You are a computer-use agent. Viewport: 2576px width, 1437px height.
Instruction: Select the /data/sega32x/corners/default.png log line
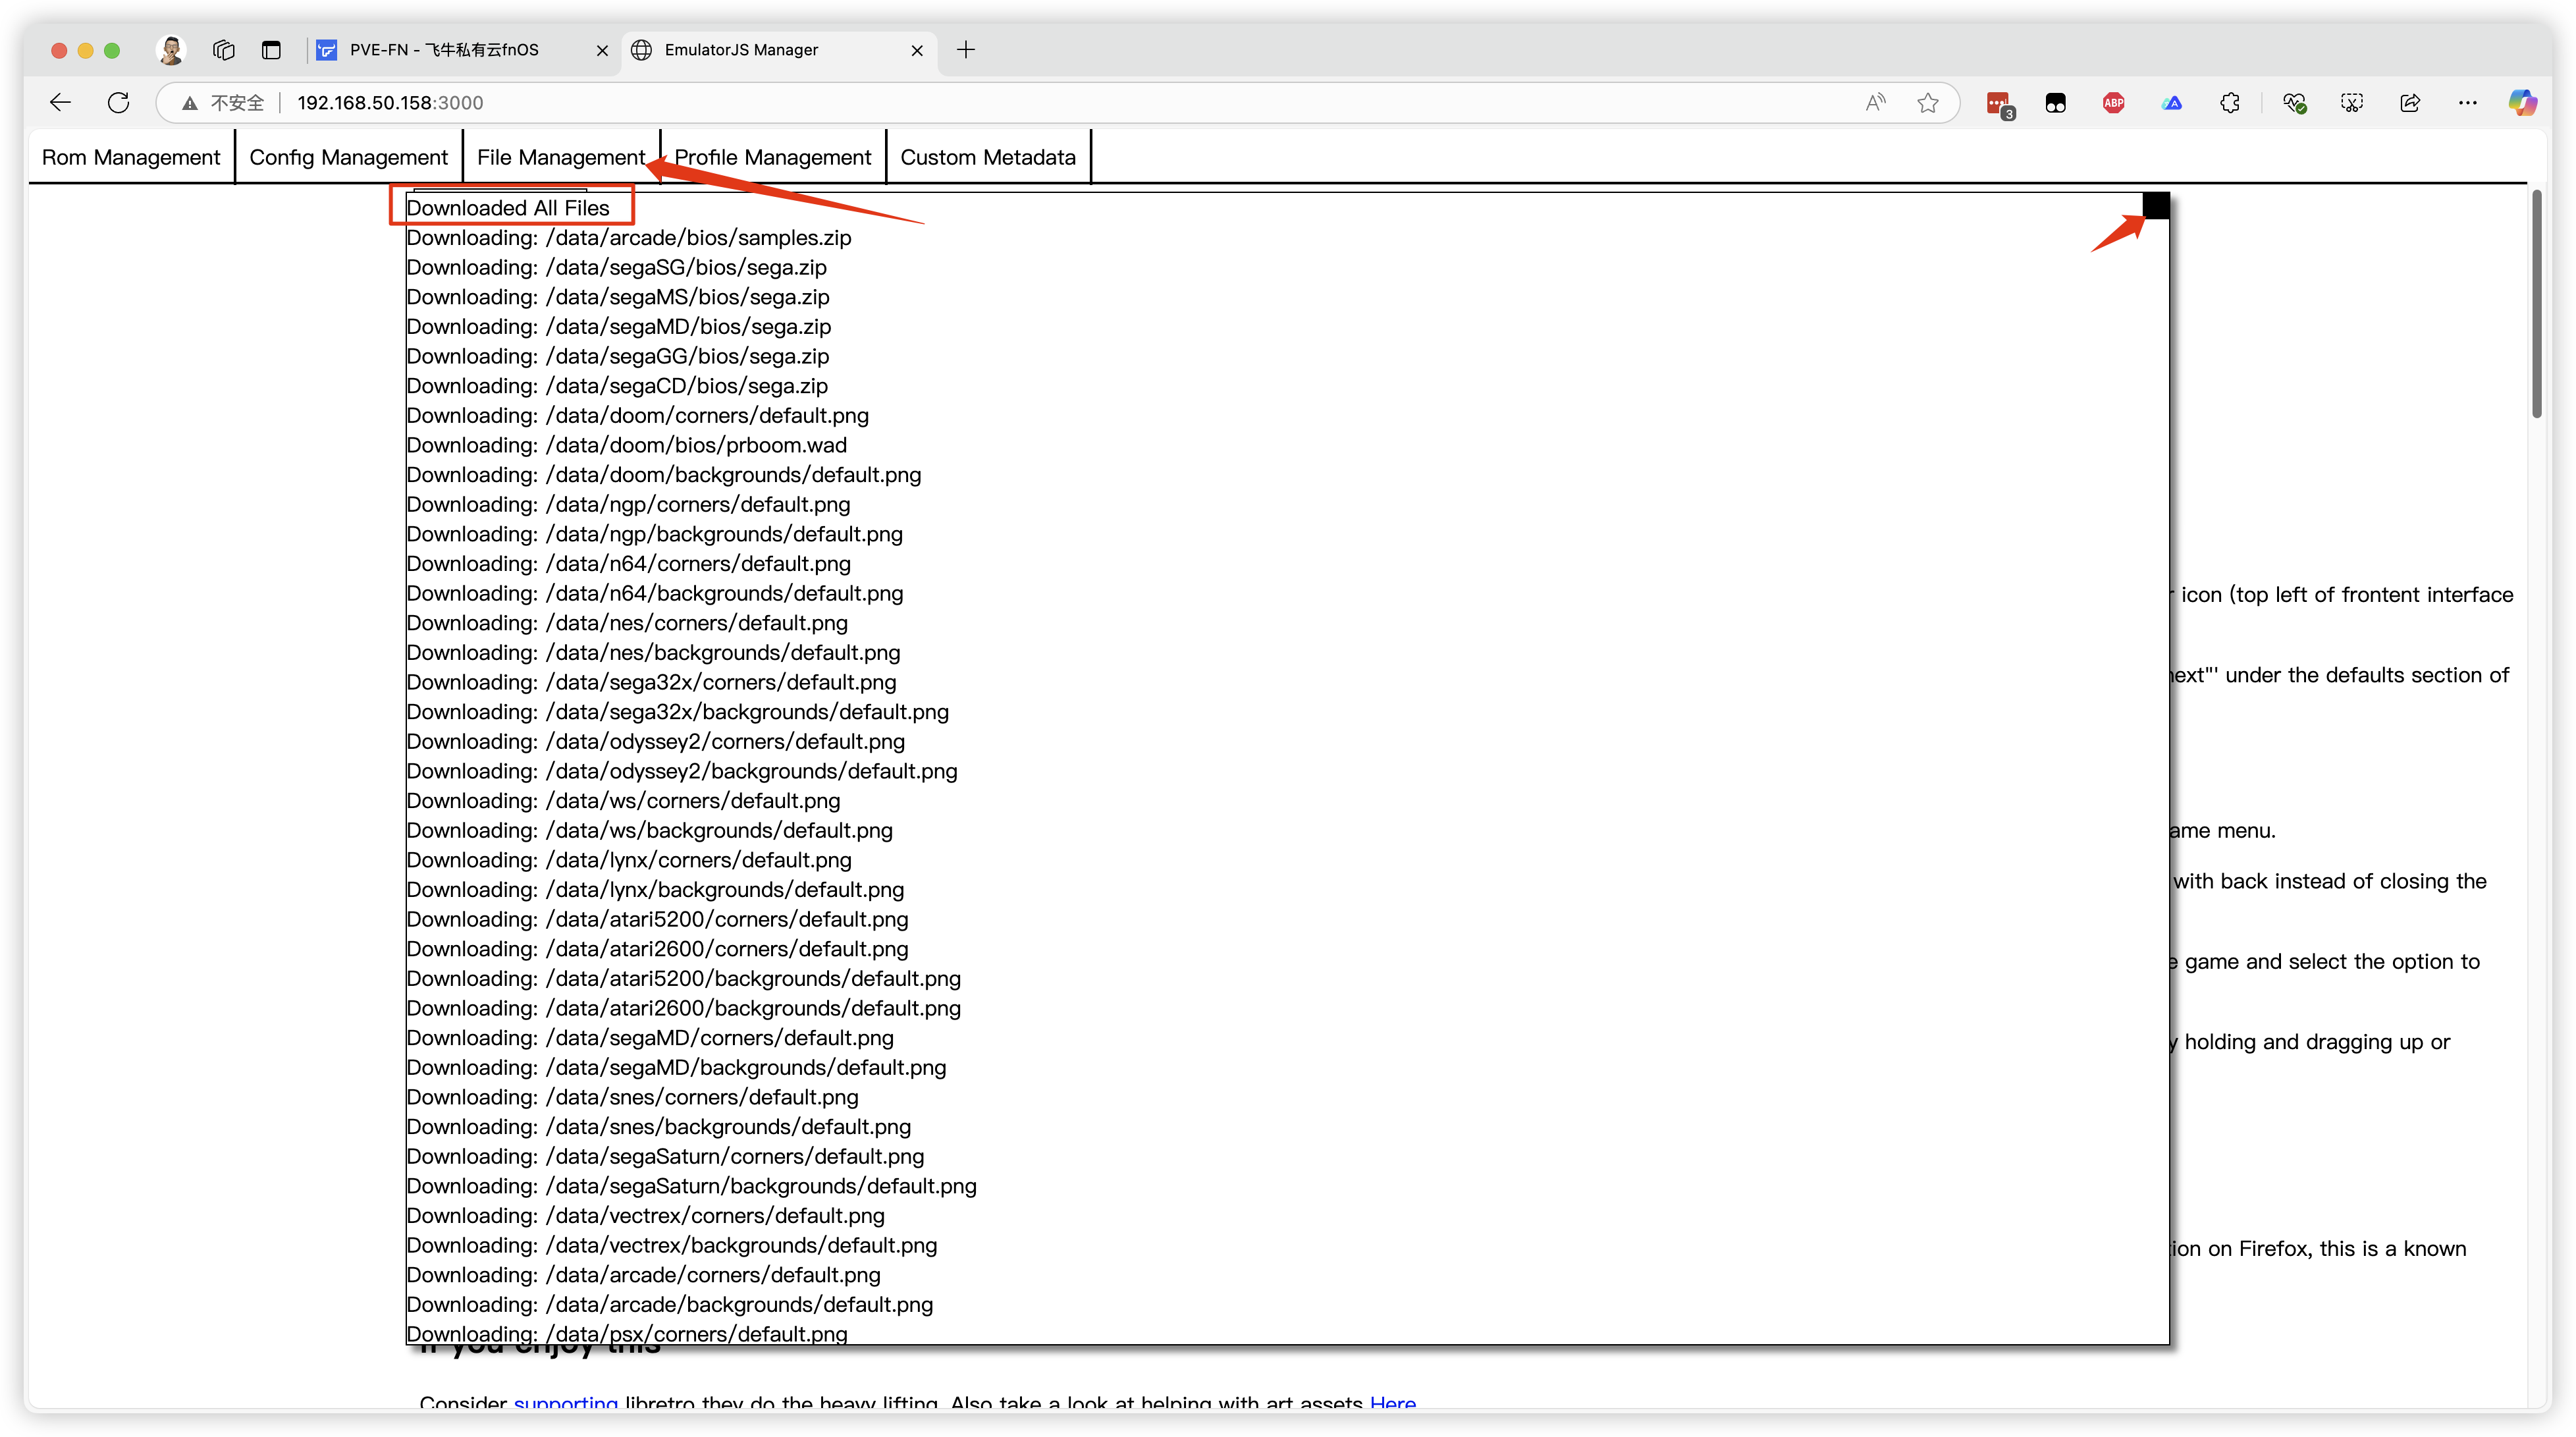coord(652,682)
